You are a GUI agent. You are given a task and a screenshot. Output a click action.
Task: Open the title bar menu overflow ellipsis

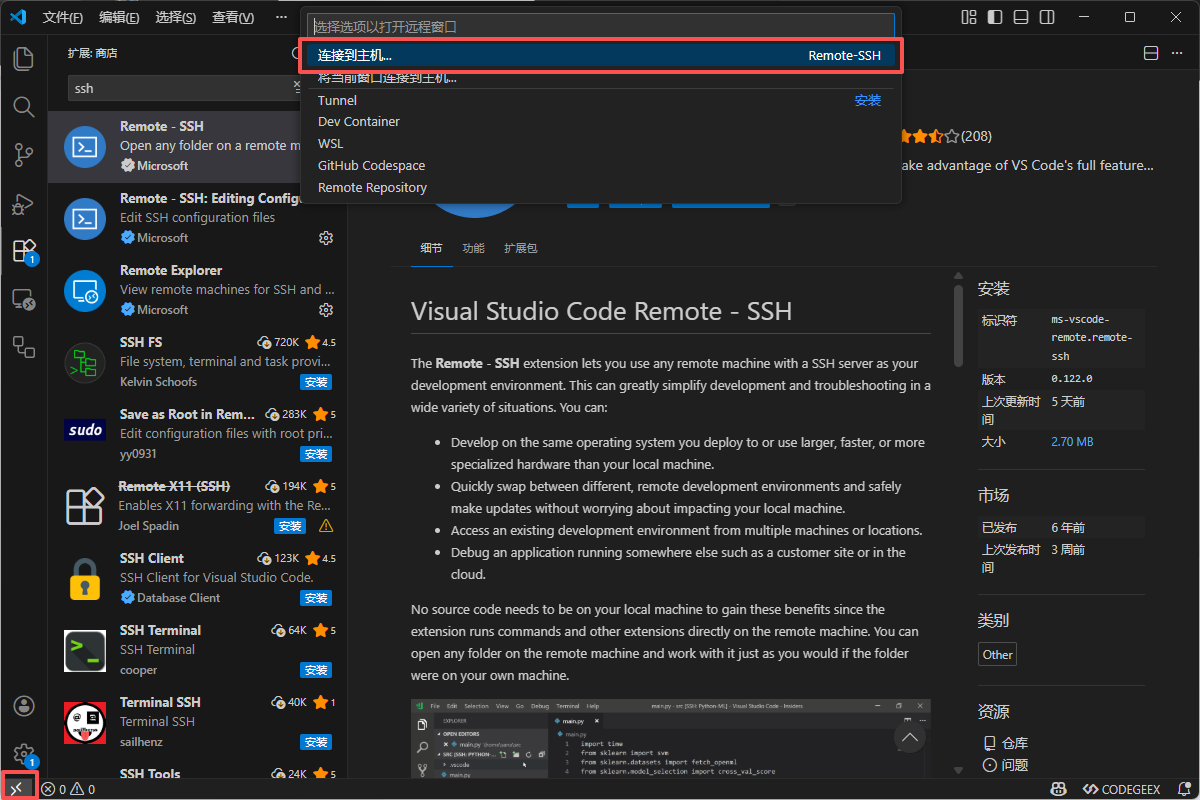point(281,17)
